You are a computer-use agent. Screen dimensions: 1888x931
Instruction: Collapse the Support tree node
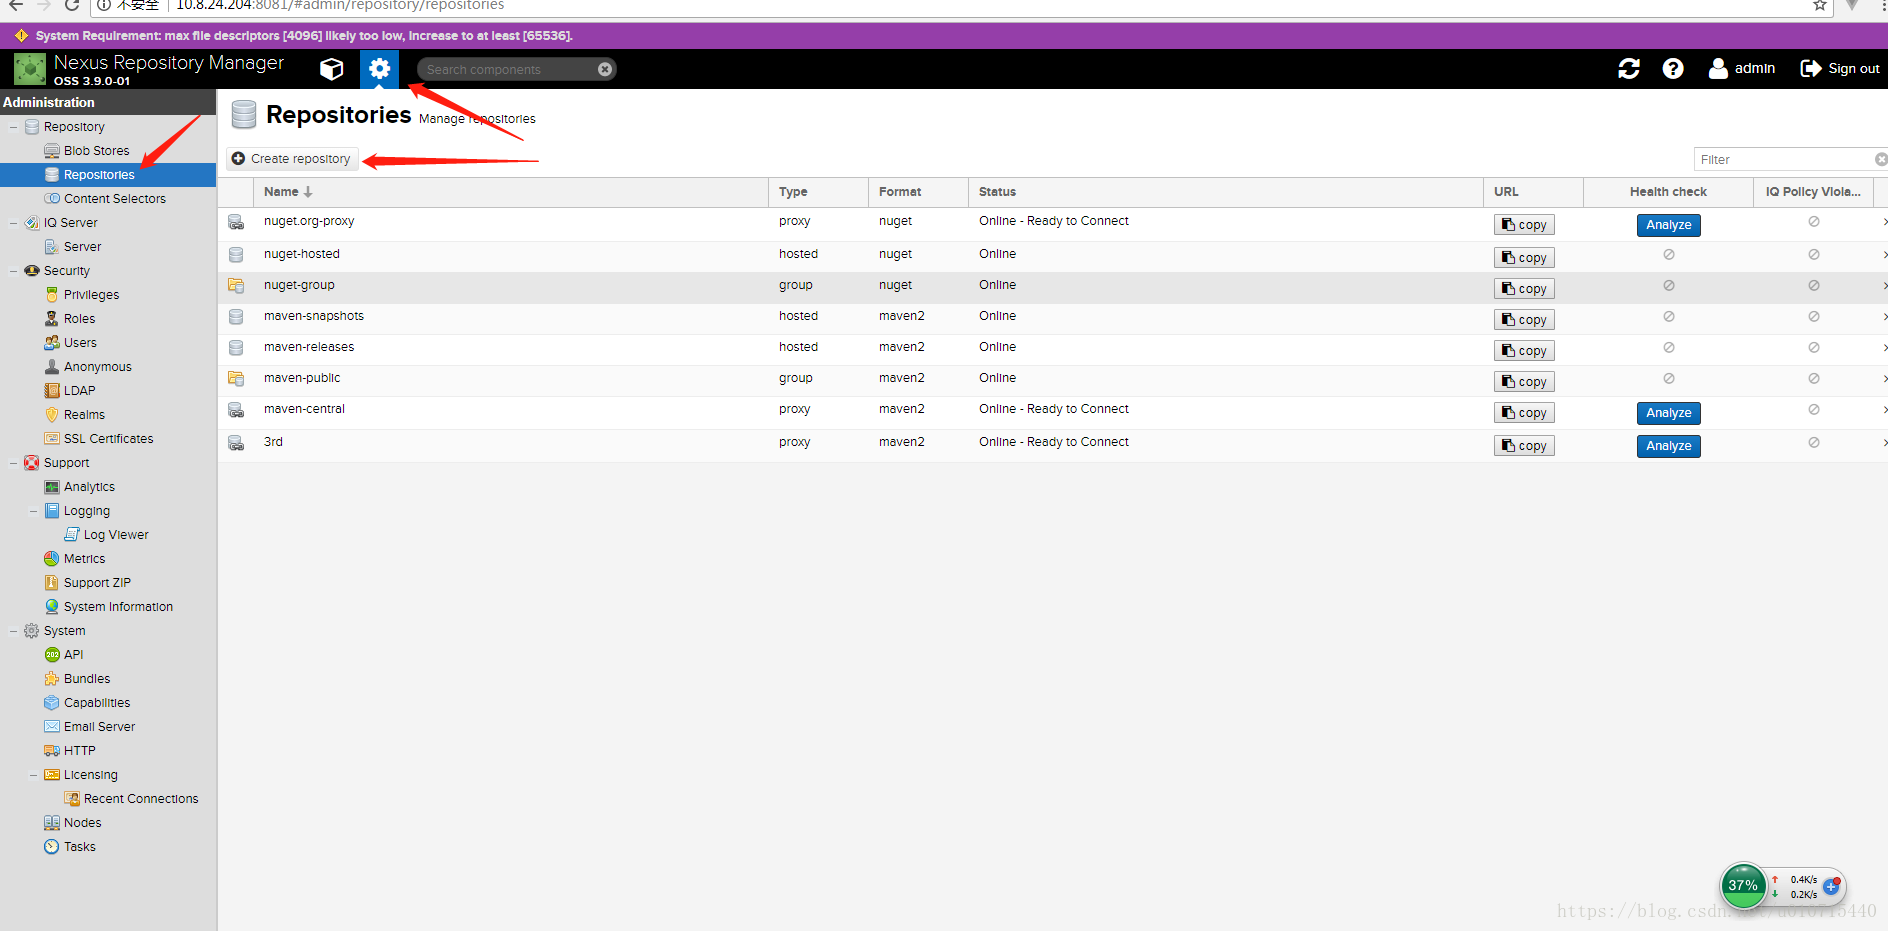coord(13,463)
